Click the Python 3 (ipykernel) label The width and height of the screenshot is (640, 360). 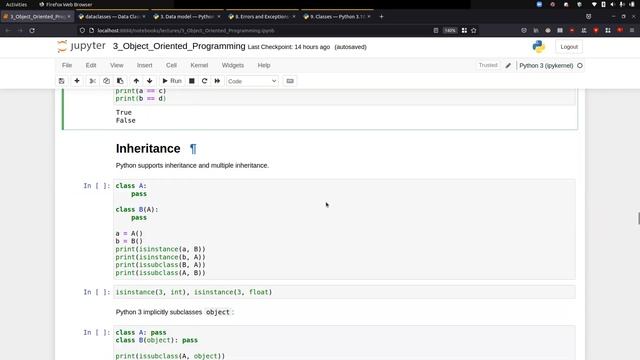(x=546, y=65)
